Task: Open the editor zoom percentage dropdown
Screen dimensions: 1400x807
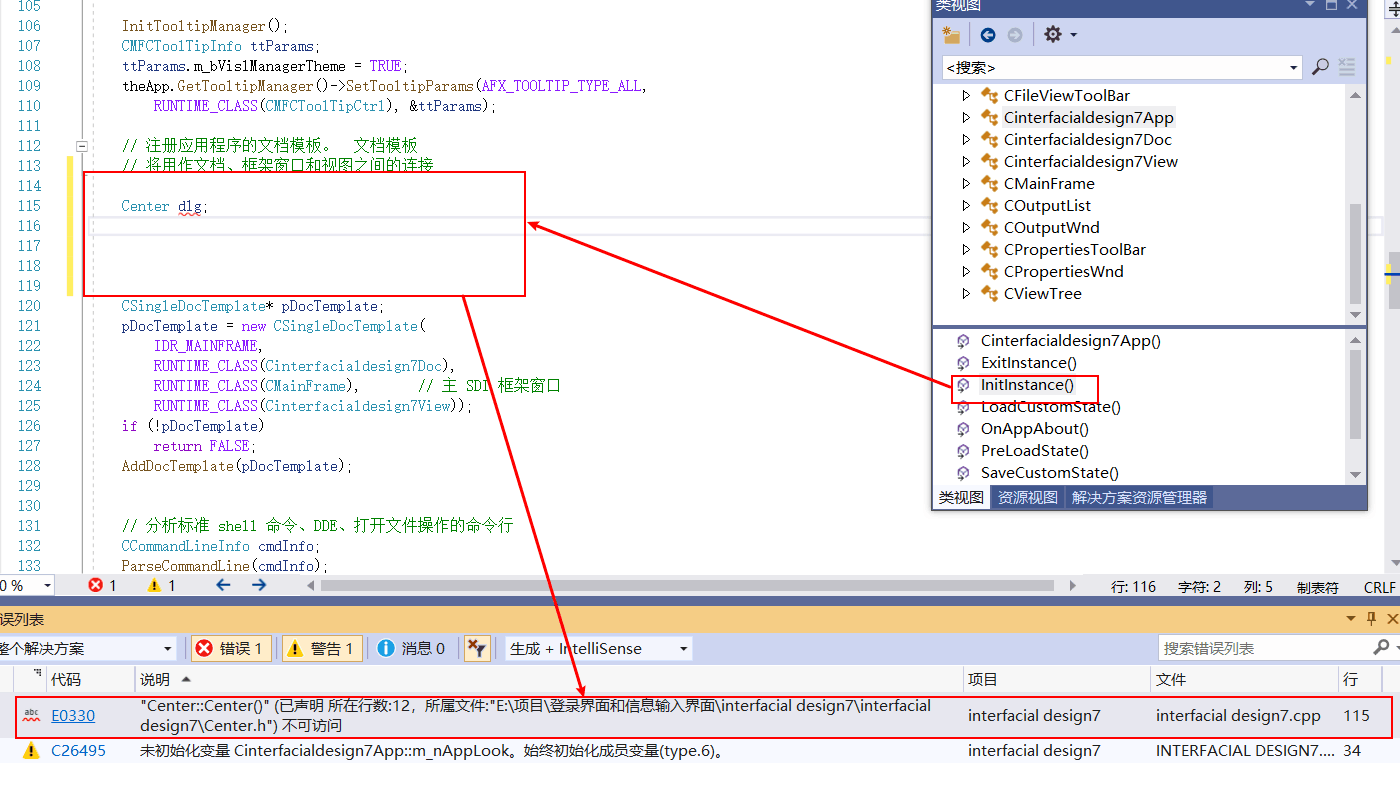Action: [47, 586]
